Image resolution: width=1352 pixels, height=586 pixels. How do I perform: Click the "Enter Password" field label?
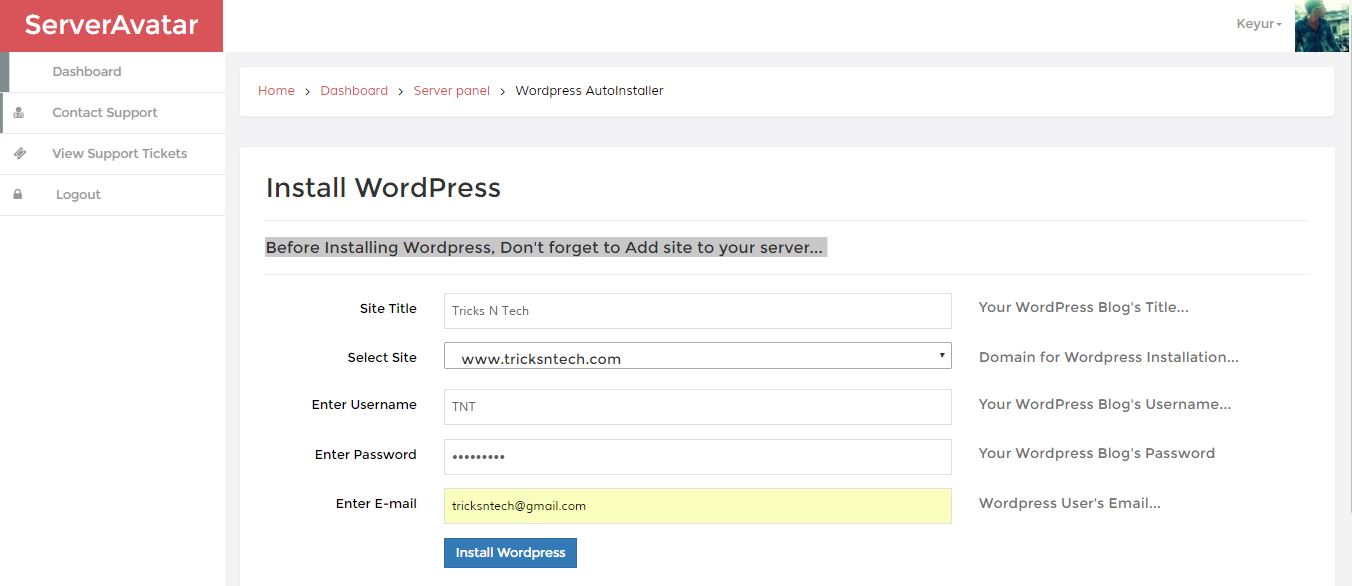coord(366,455)
